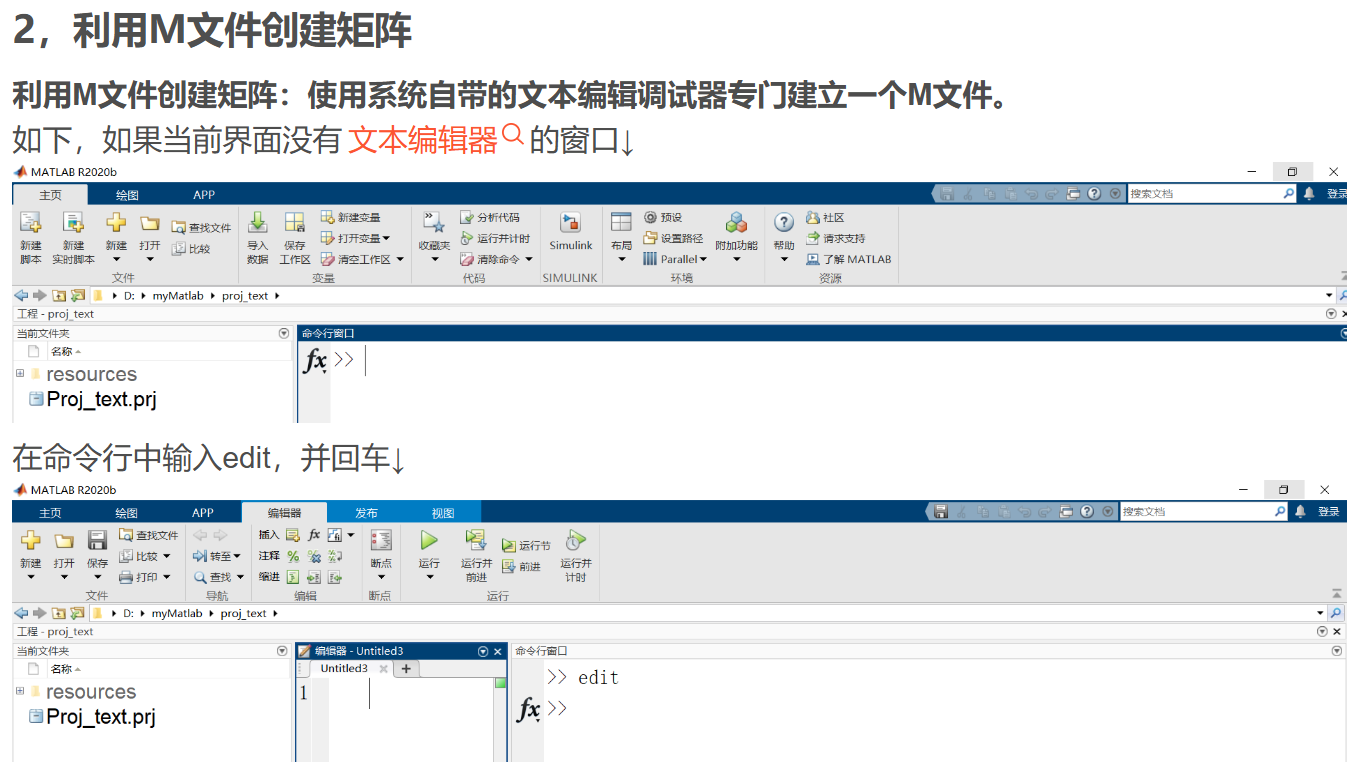The width and height of the screenshot is (1361, 780).
Task: Click Find Files (查找文件) in lower editor tab
Action: (148, 535)
